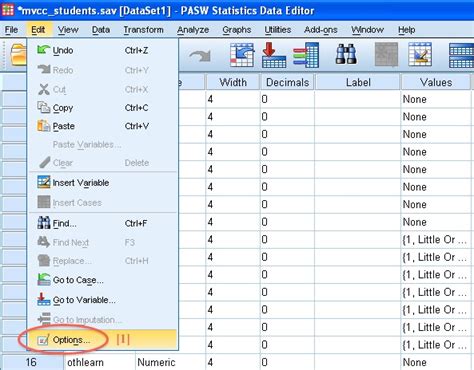474x370 pixels.
Task: Click the Open folder icon in toolbar
Action: point(18,55)
